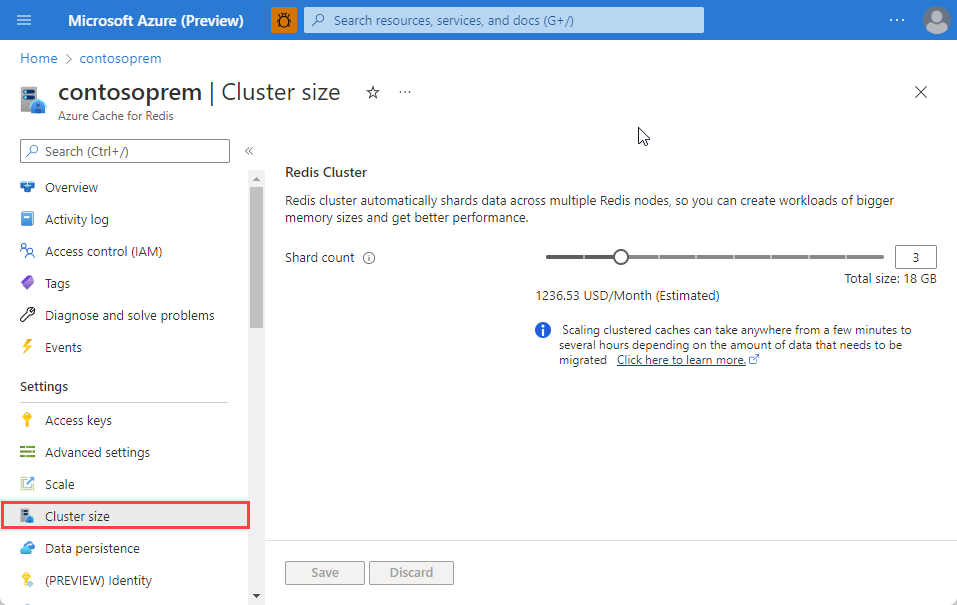Navigate to Home via the breadcrumb
Screen dimensions: 957x605
click(x=38, y=58)
